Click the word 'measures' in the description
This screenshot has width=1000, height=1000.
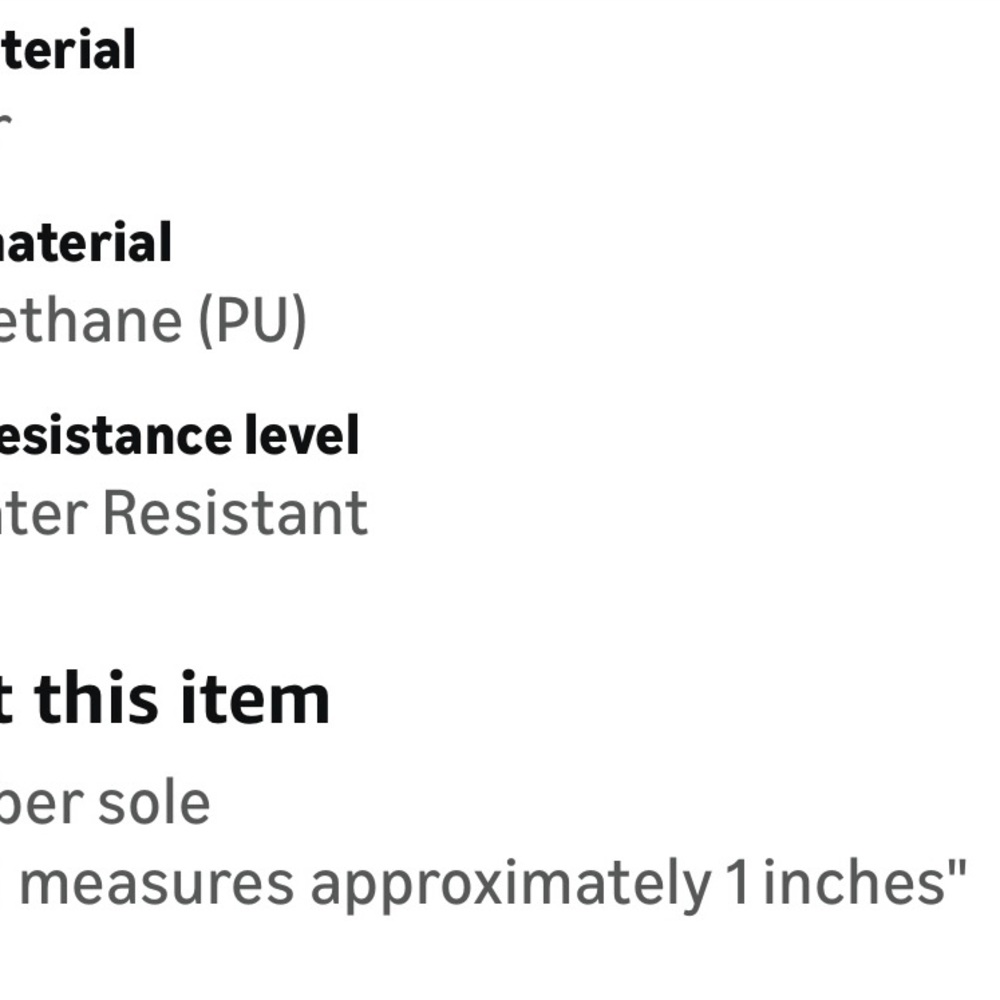pyautogui.click(x=156, y=882)
